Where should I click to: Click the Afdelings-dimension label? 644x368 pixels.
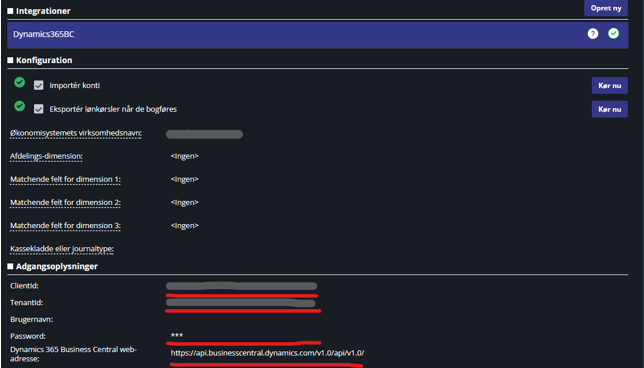coord(46,156)
